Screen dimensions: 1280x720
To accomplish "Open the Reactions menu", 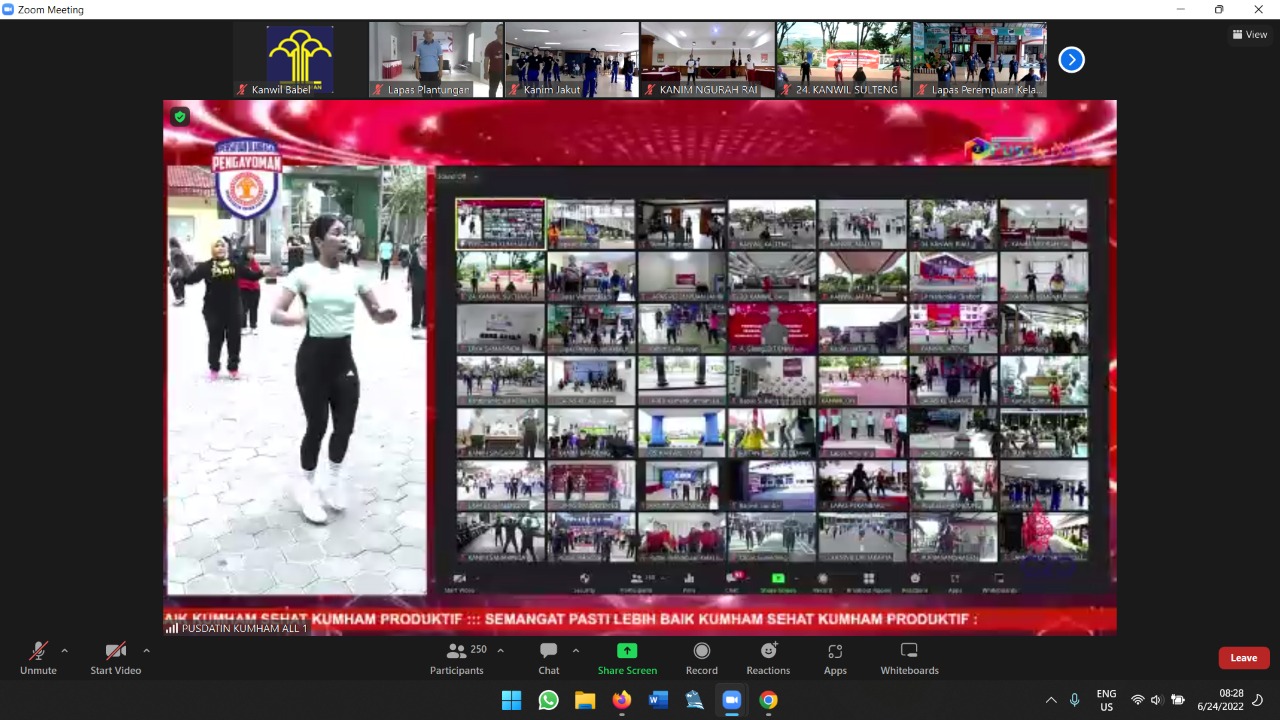I will 768,658.
